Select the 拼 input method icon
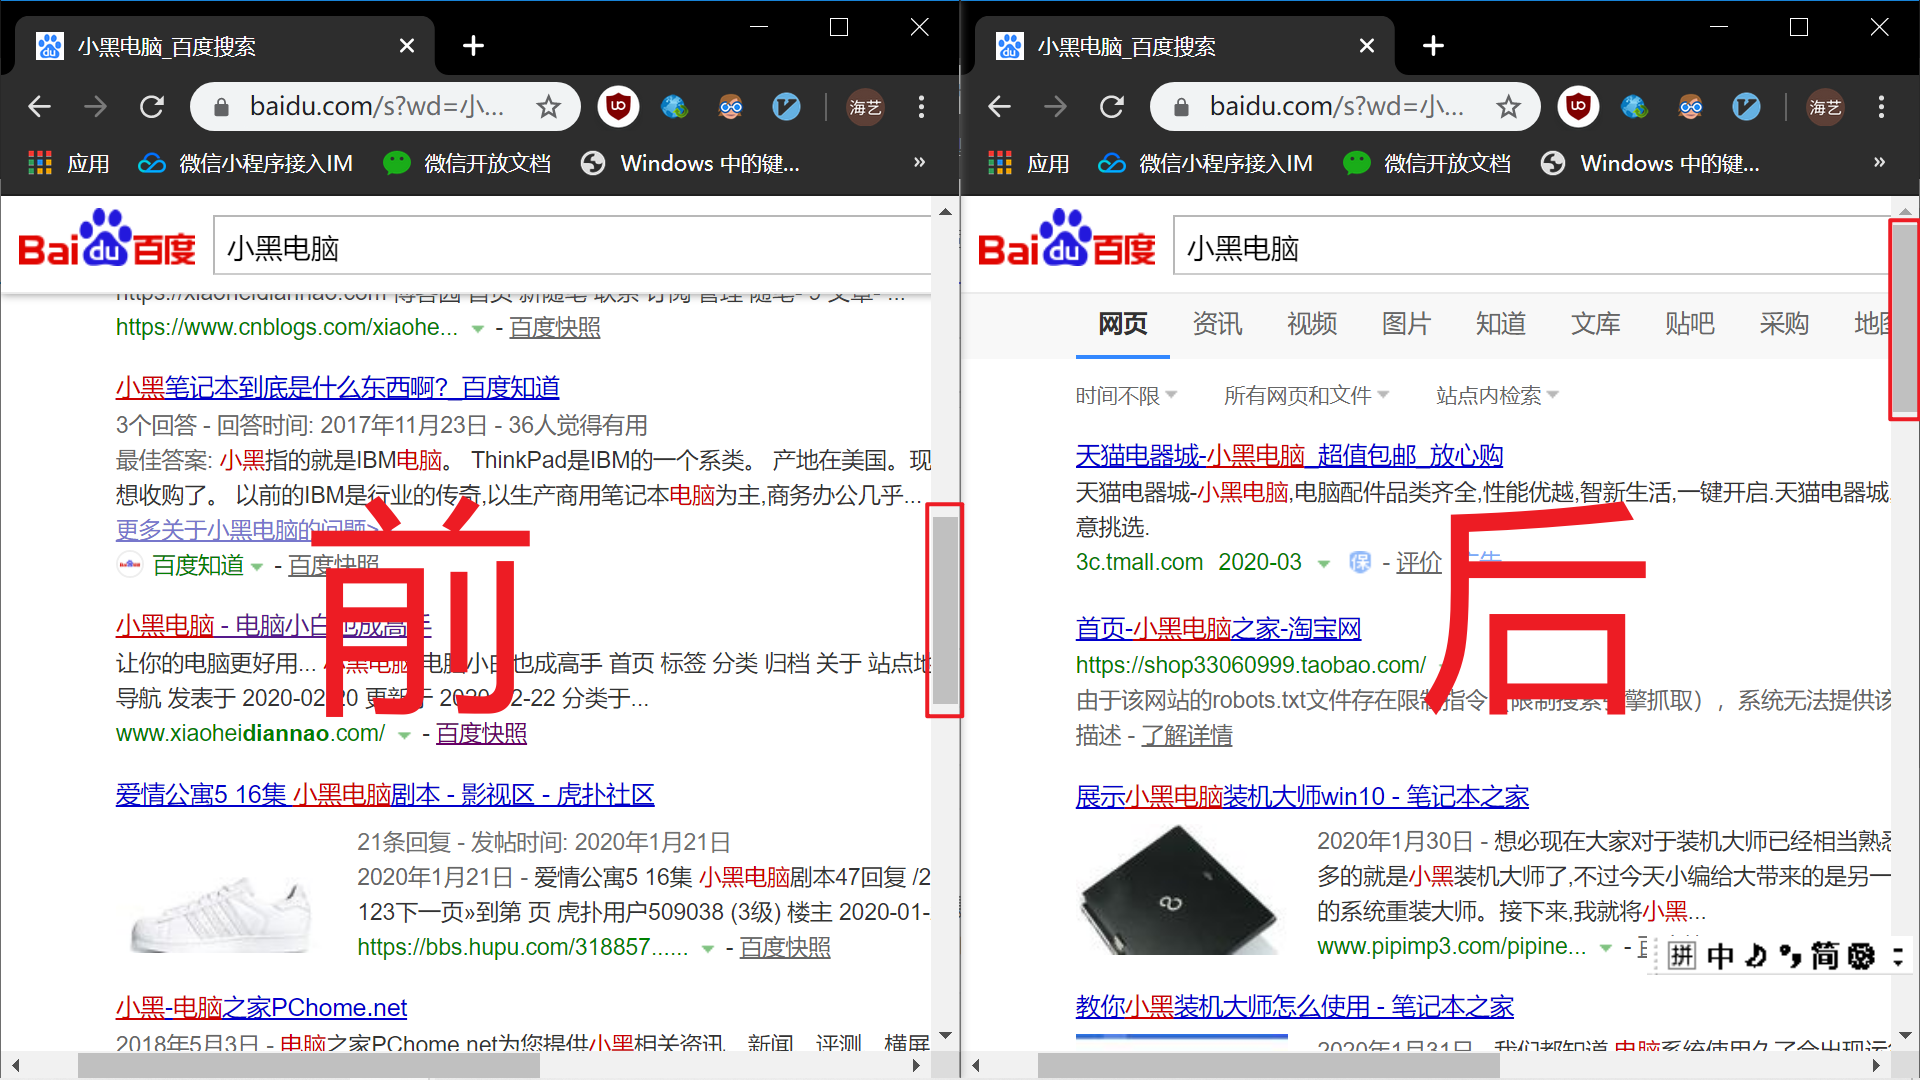This screenshot has height=1080, width=1920. 1683,956
